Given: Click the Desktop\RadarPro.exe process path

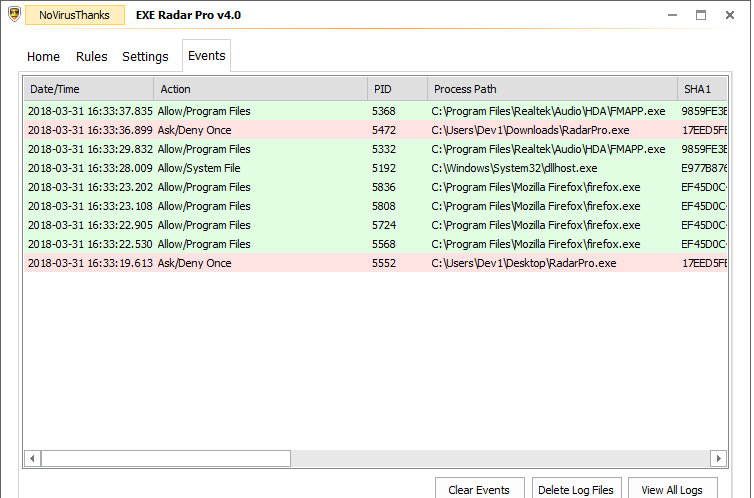Looking at the screenshot, I should tap(524, 263).
